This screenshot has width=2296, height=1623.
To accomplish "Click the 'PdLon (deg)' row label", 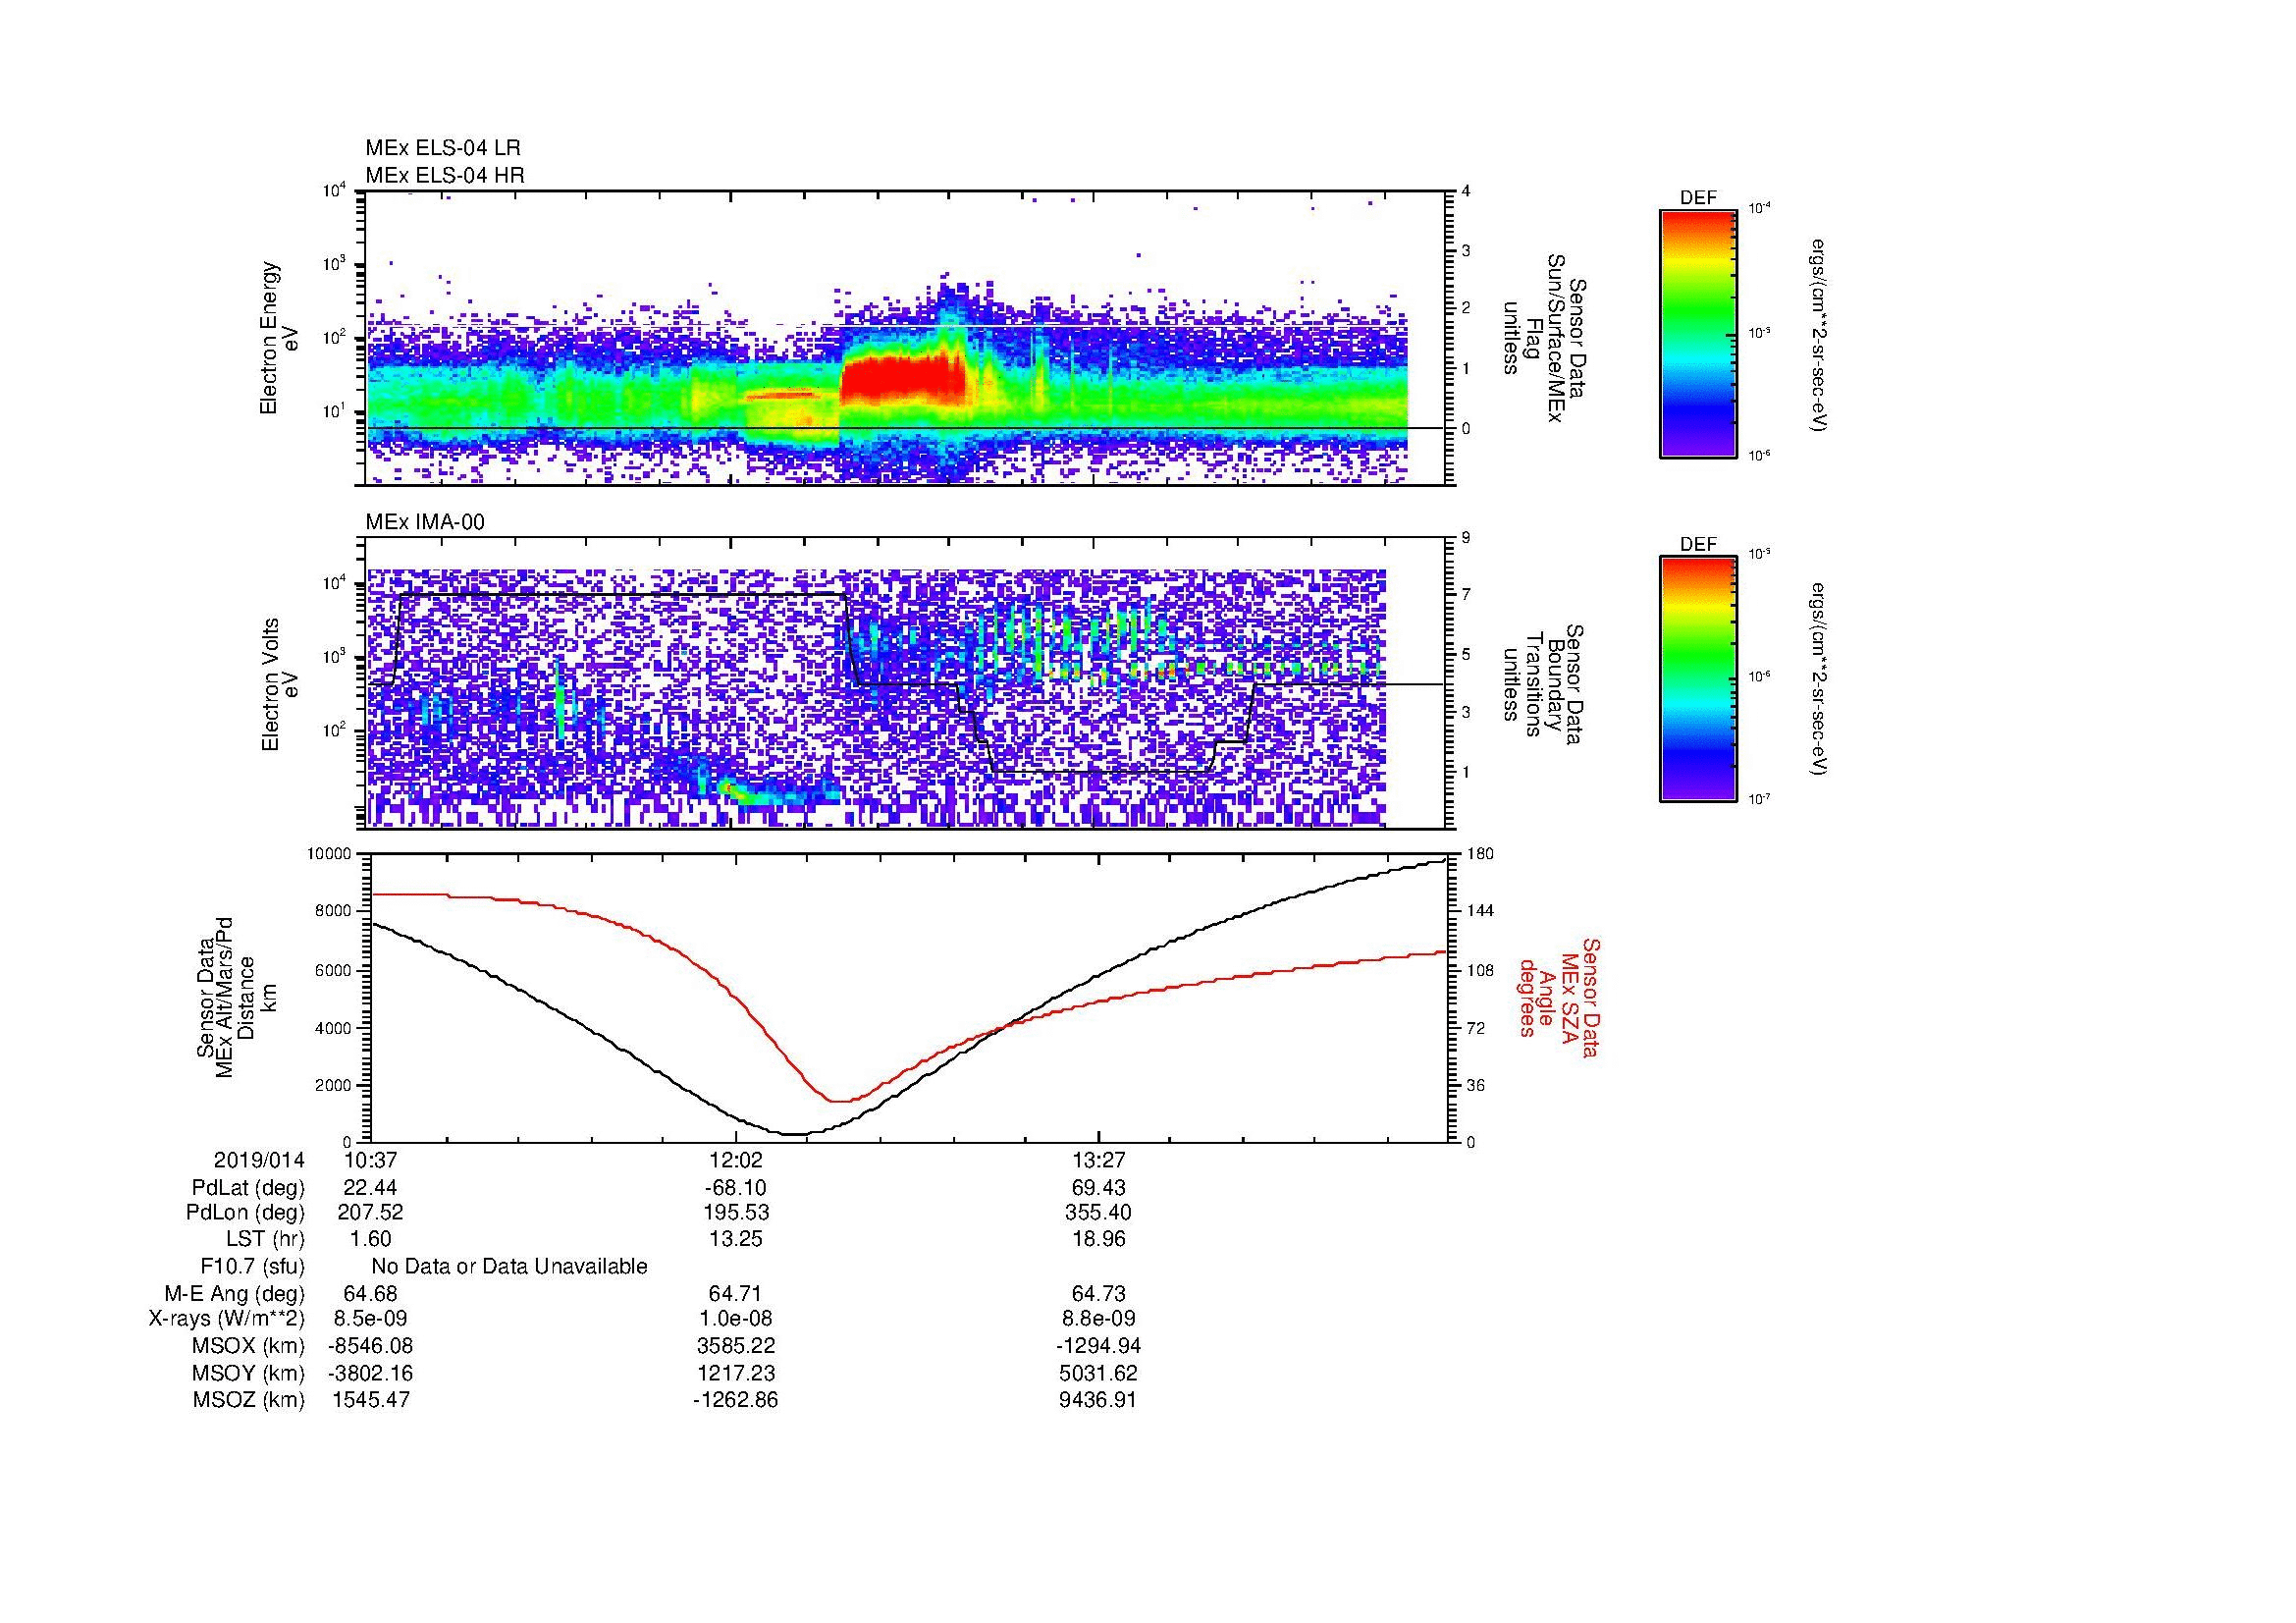I will (x=245, y=1212).
